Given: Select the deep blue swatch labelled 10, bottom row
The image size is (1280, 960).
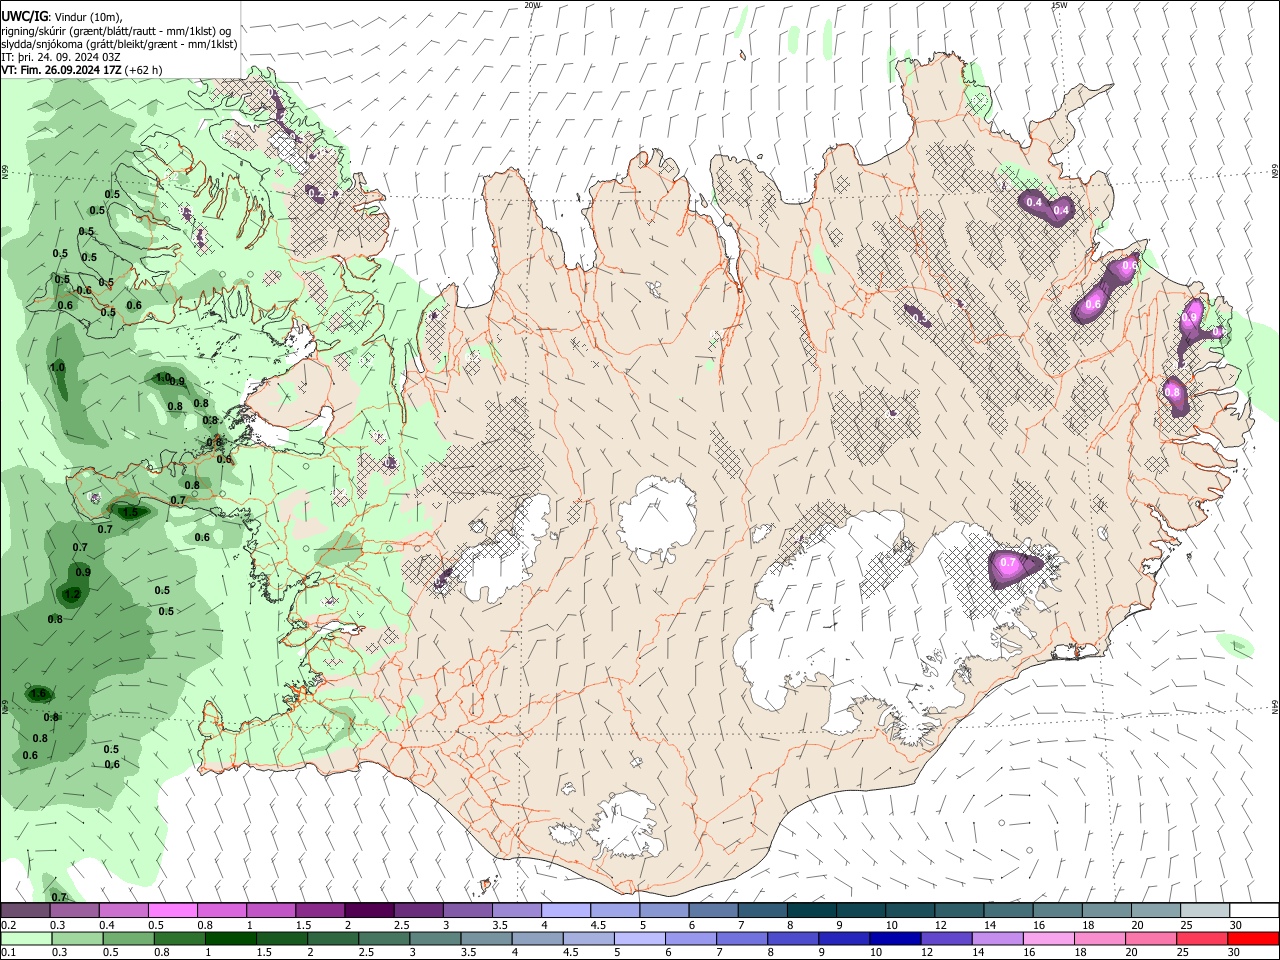Looking at the screenshot, I should point(894,938).
